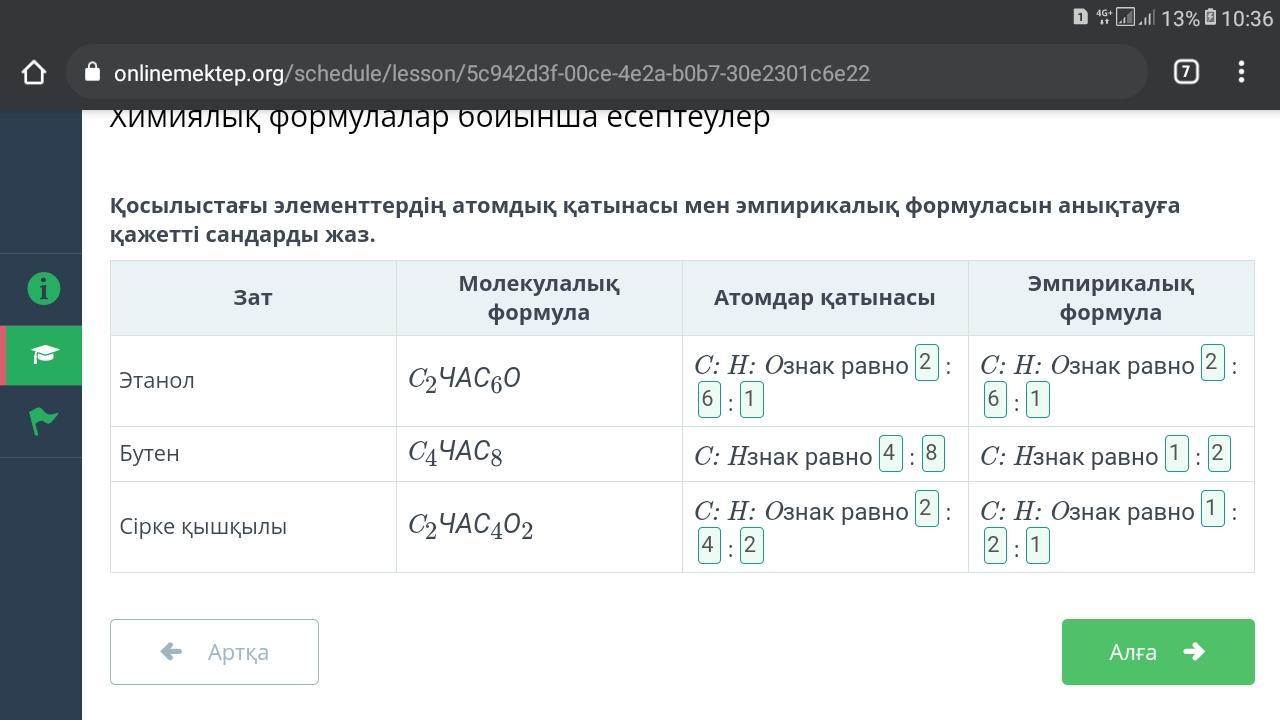Open the browser tab switcher showing 7
1280x720 pixels.
[1186, 72]
